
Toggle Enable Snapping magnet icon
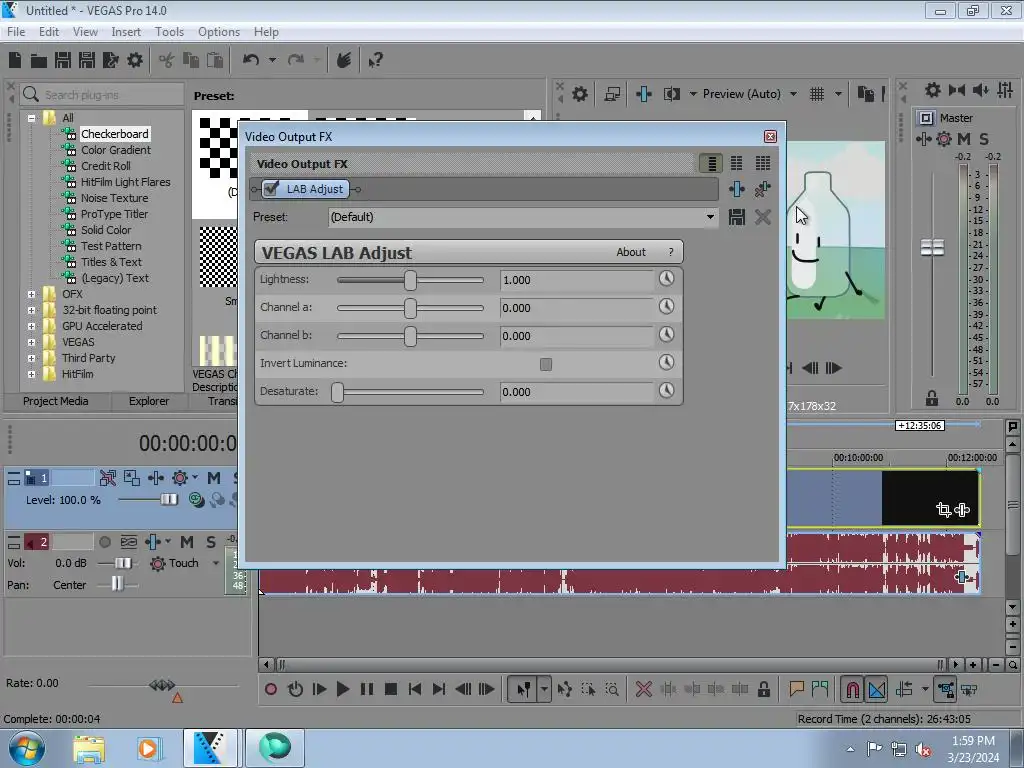pyautogui.click(x=853, y=690)
